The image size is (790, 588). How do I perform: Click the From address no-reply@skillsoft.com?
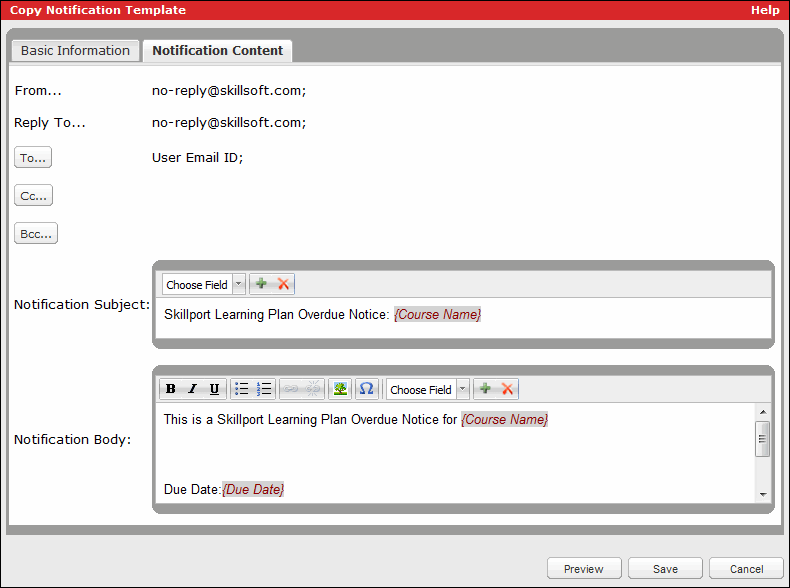pyautogui.click(x=229, y=91)
